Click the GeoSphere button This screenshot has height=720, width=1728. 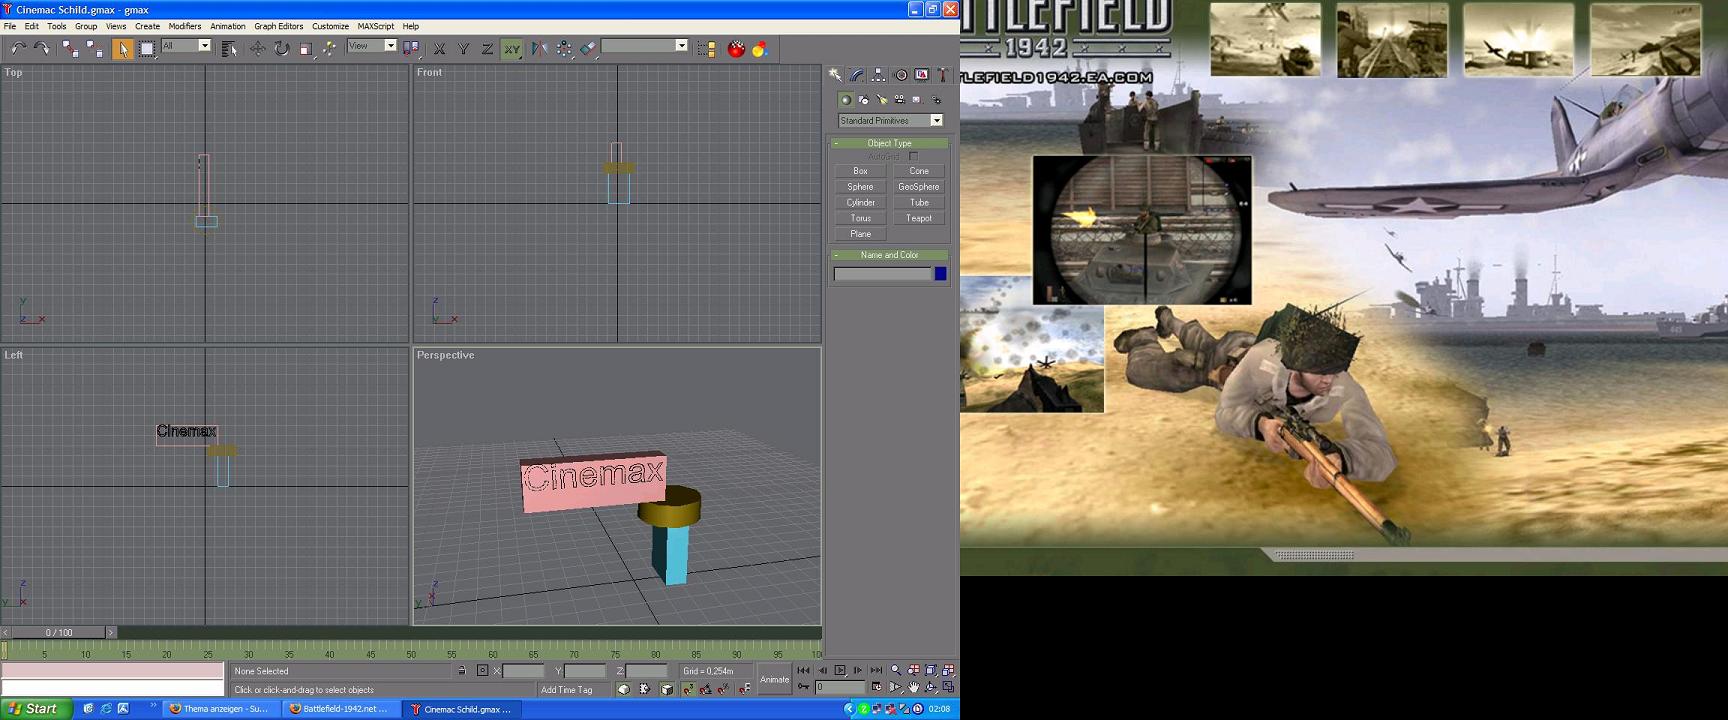coord(919,187)
